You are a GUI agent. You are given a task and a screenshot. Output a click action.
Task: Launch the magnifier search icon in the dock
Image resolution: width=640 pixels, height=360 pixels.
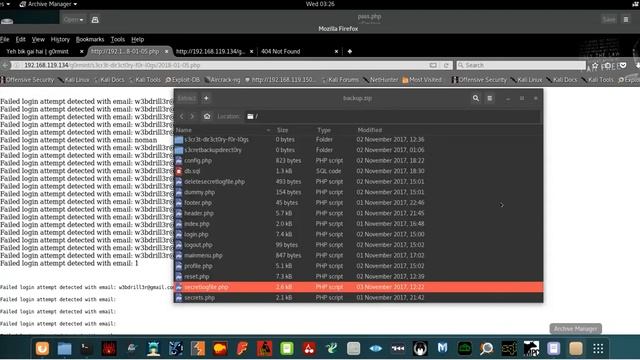487,349
